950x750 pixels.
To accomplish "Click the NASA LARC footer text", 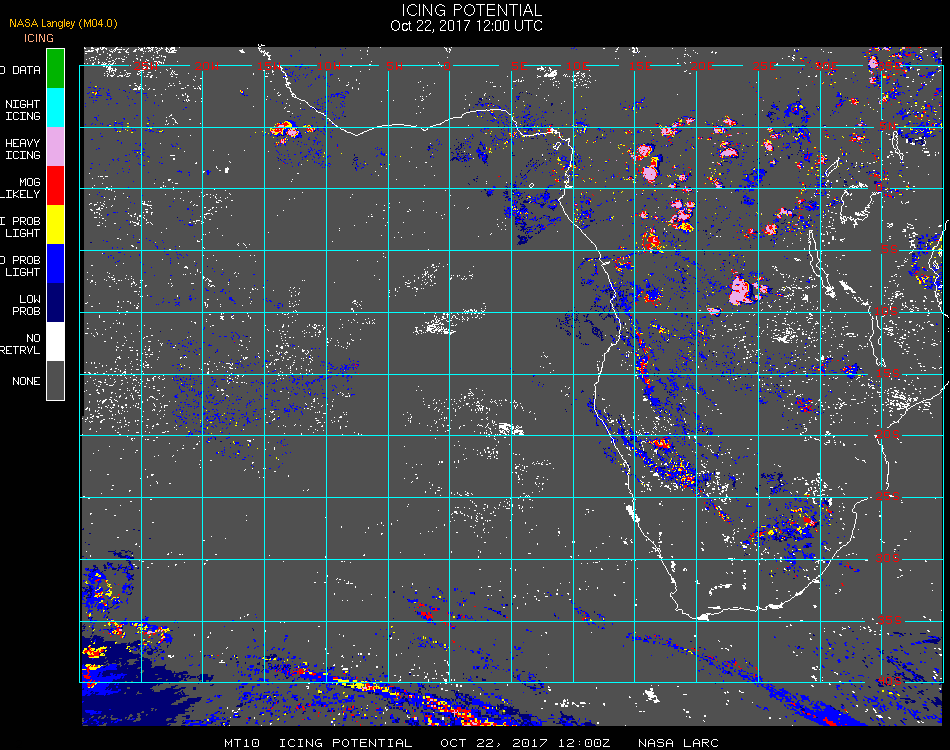I will click(x=678, y=743).
